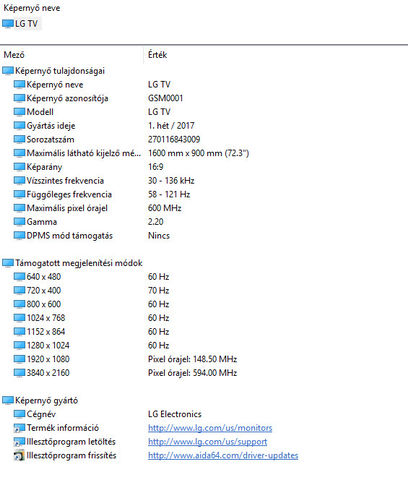Click the icon next to 1024 x 768
This screenshot has width=408, height=480.
coord(19,318)
